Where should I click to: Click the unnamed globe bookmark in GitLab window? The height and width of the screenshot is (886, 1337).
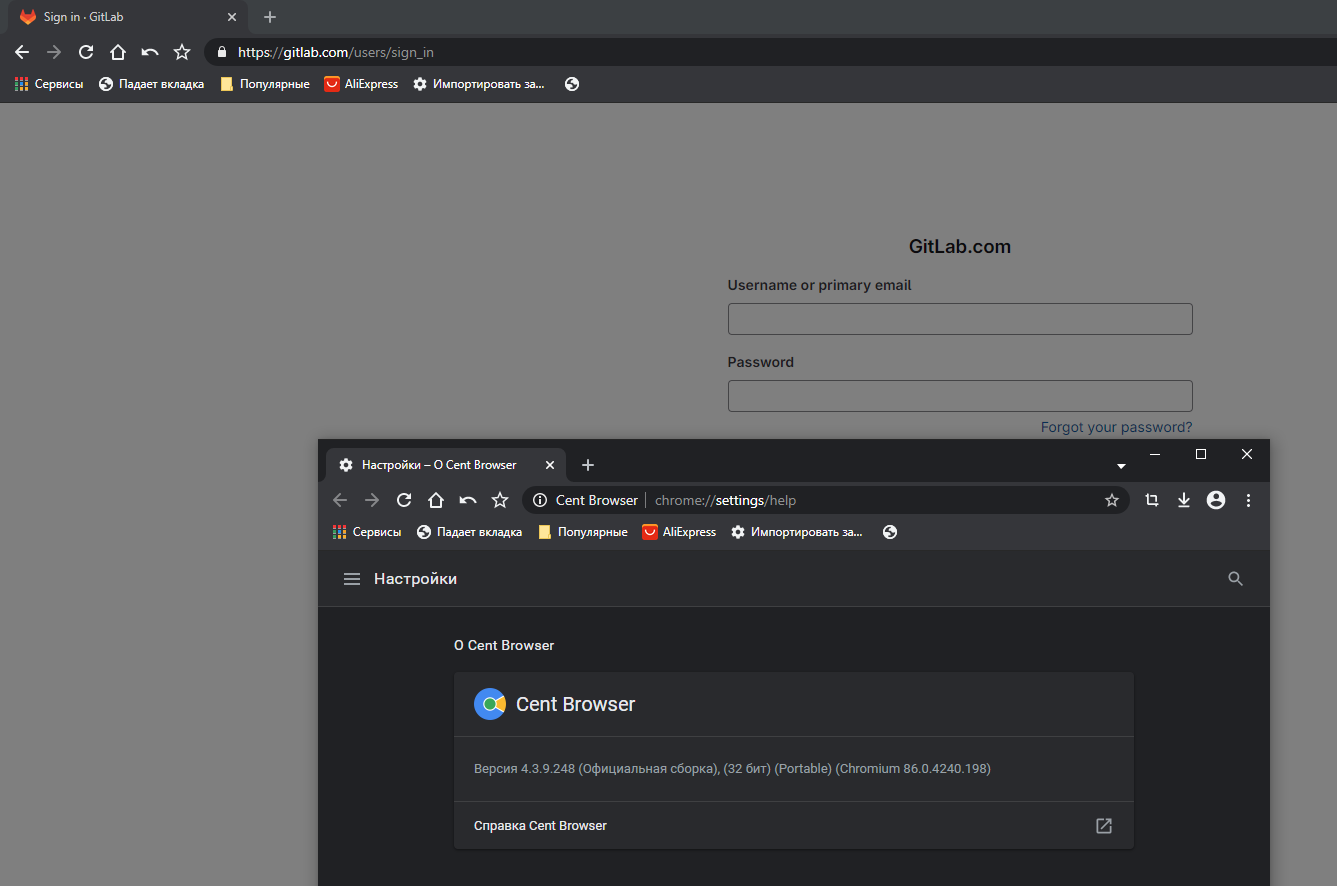click(572, 84)
